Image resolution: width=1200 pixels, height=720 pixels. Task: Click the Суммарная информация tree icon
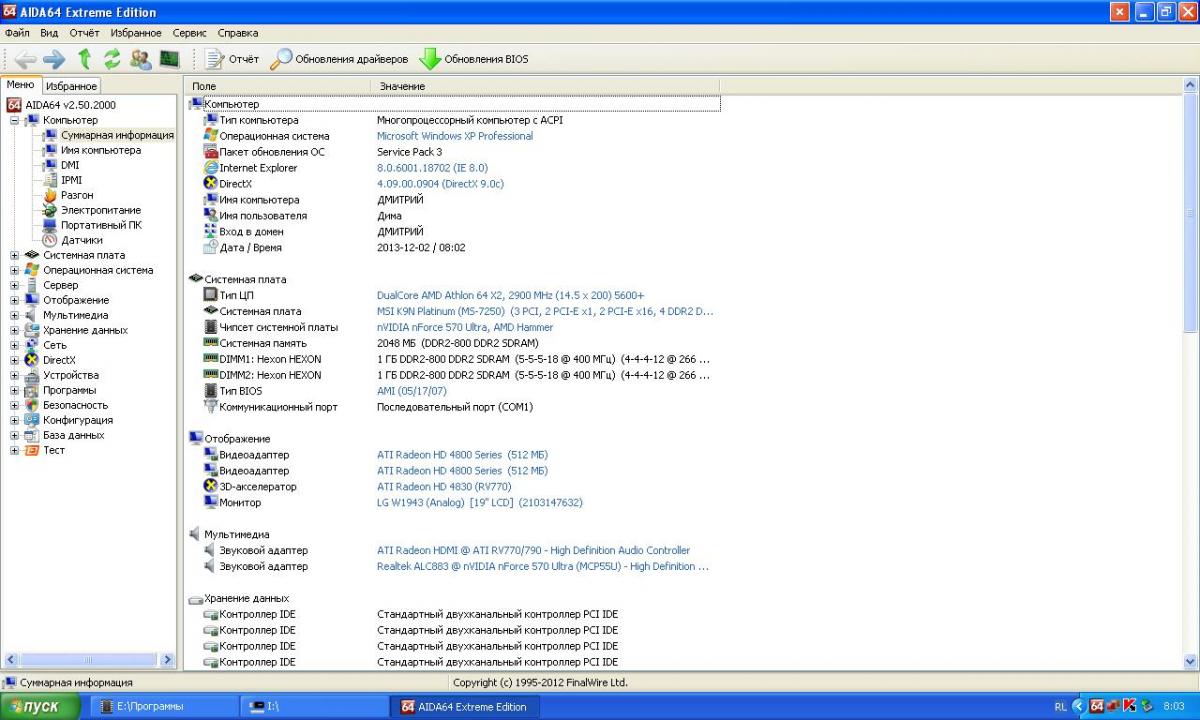click(x=50, y=135)
